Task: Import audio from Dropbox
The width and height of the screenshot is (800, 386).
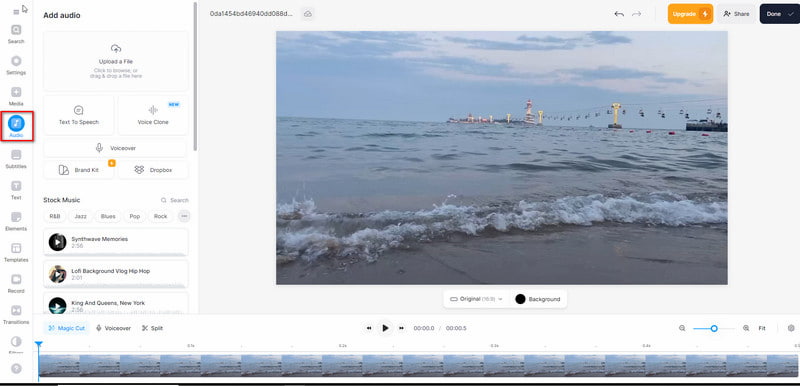Action: tap(153, 170)
